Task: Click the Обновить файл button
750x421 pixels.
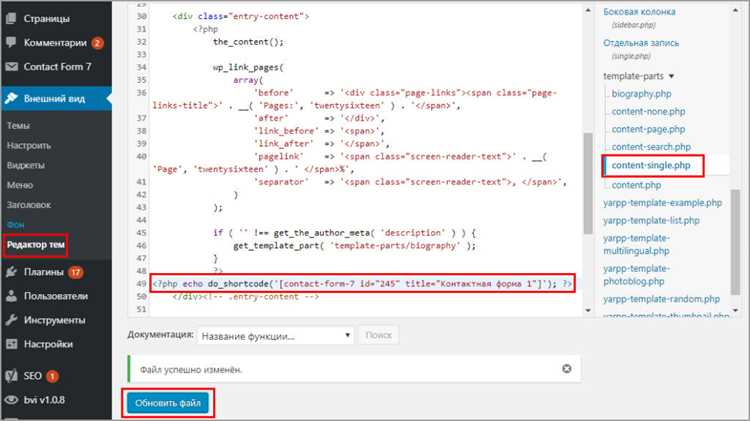Action: click(167, 403)
